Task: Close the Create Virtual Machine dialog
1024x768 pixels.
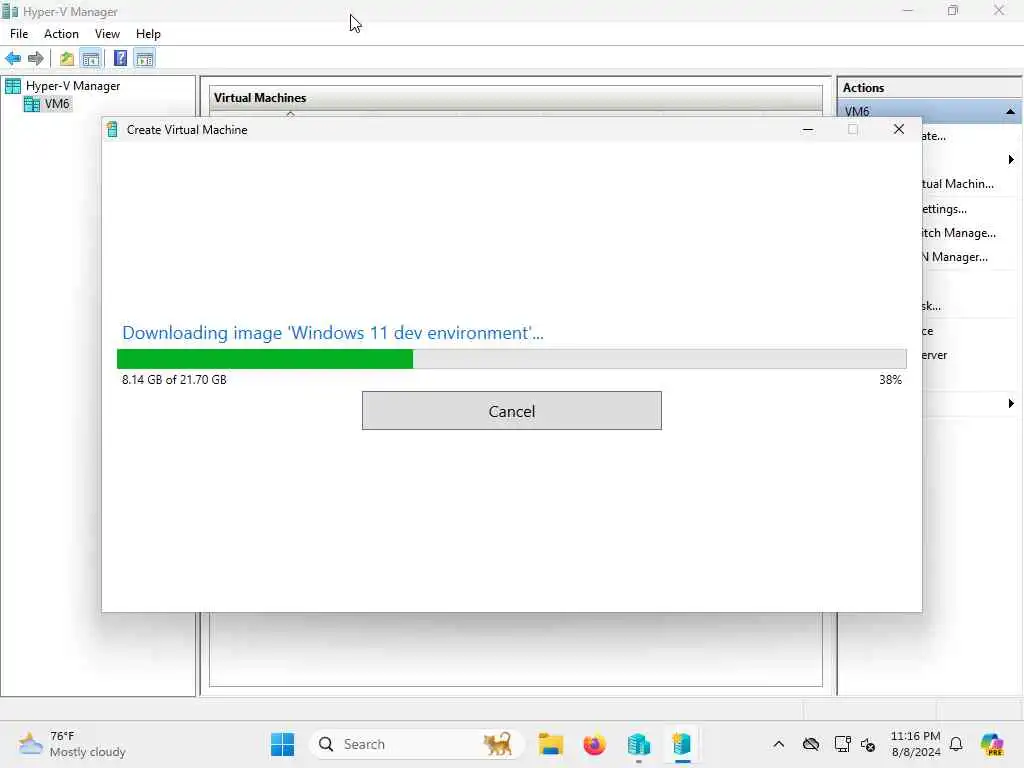Action: click(x=899, y=129)
